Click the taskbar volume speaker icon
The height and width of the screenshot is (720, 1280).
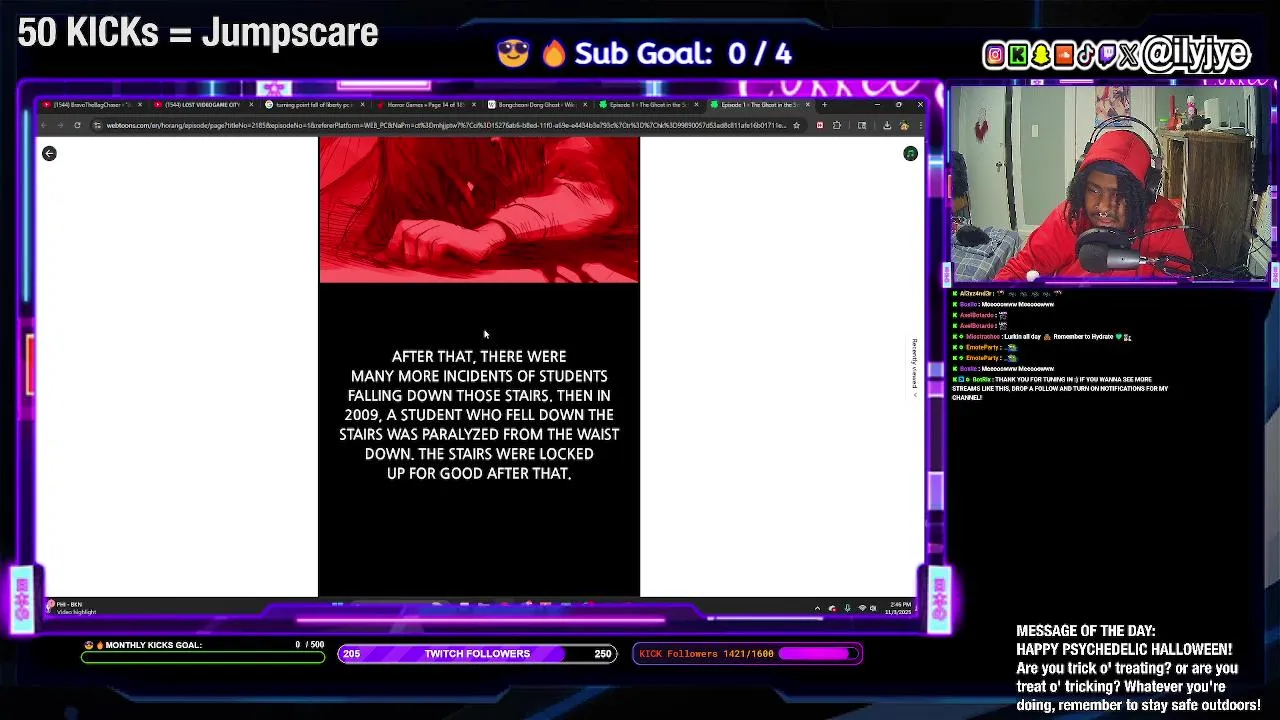(874, 608)
